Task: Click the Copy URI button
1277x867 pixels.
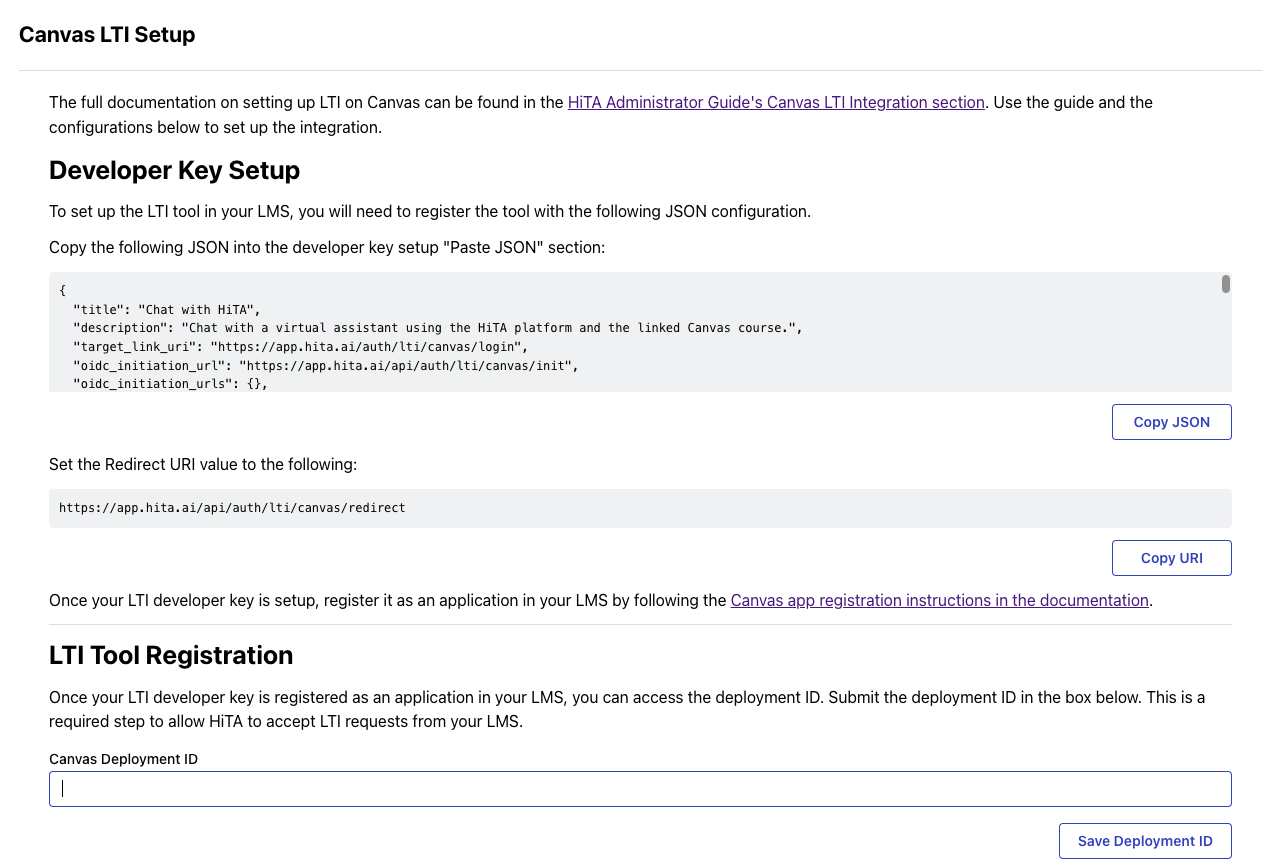Action: click(x=1171, y=558)
